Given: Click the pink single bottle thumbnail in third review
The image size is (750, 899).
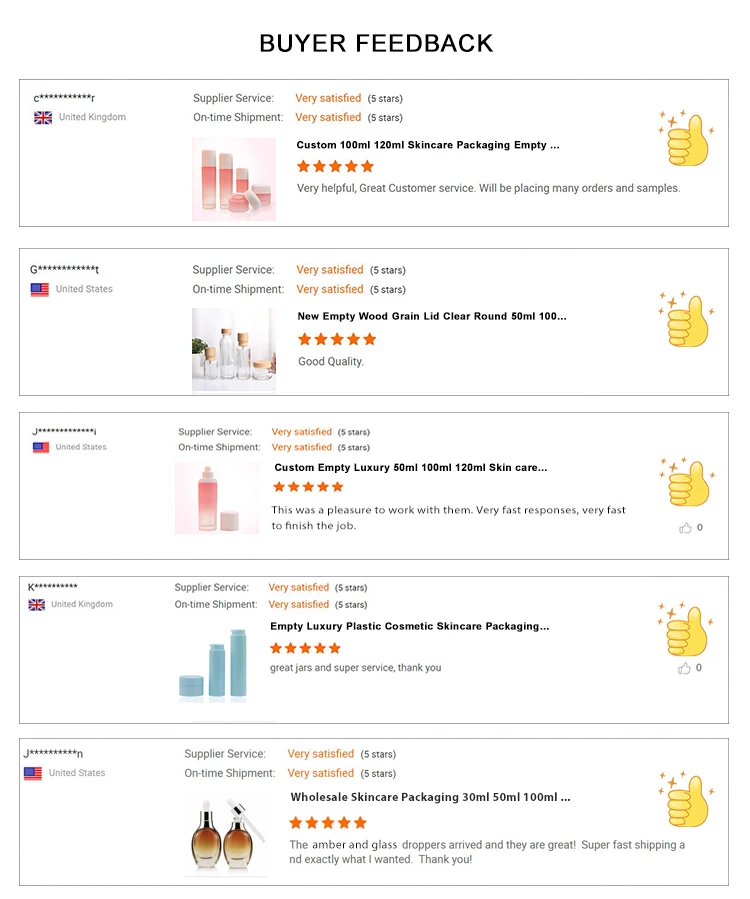Looking at the screenshot, I should click(x=216, y=498).
